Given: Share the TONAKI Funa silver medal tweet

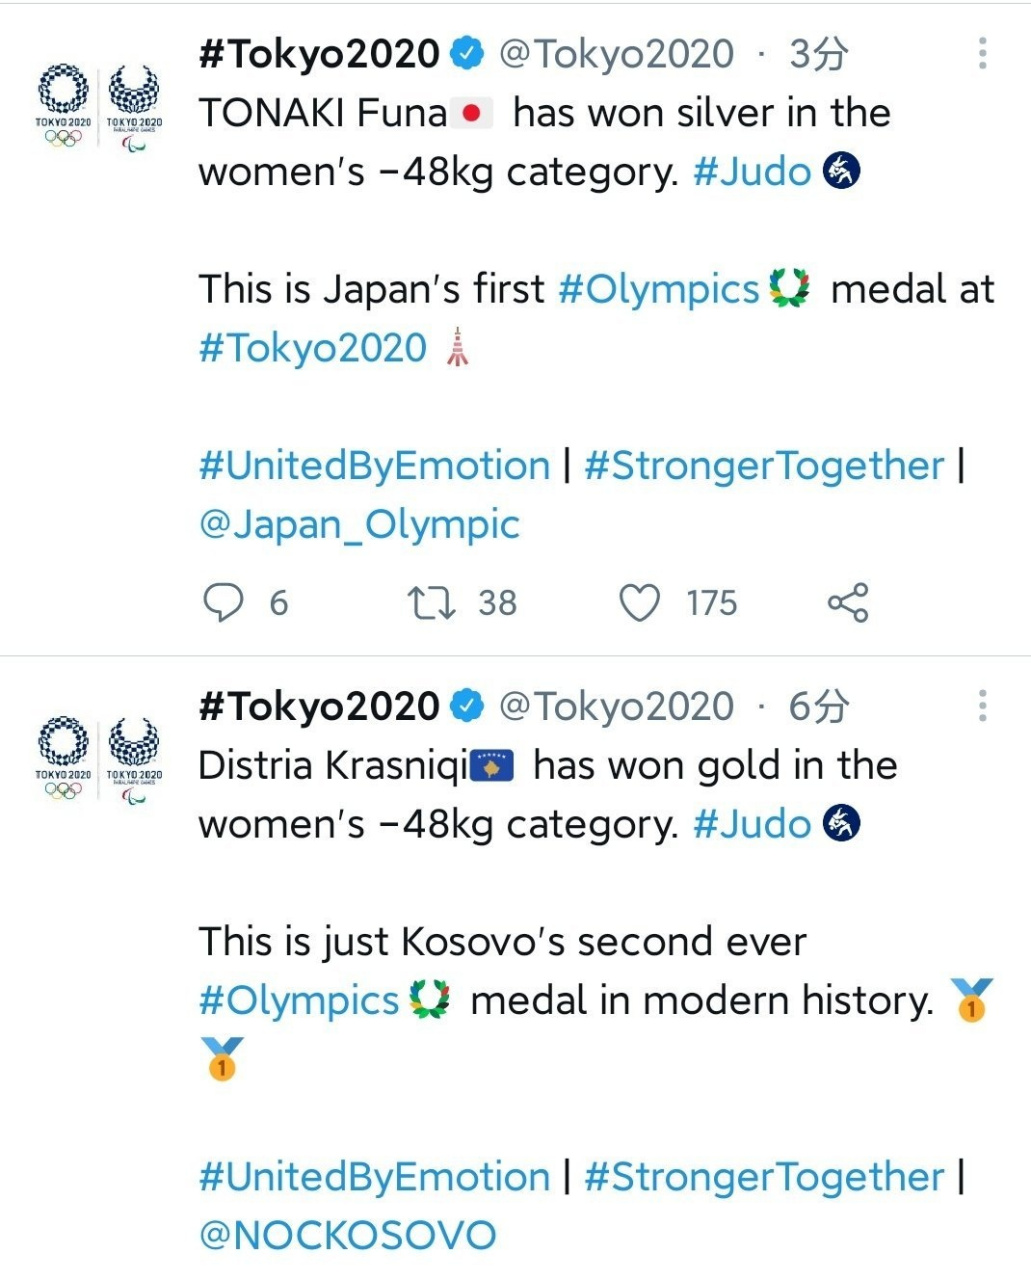Looking at the screenshot, I should [x=848, y=603].
